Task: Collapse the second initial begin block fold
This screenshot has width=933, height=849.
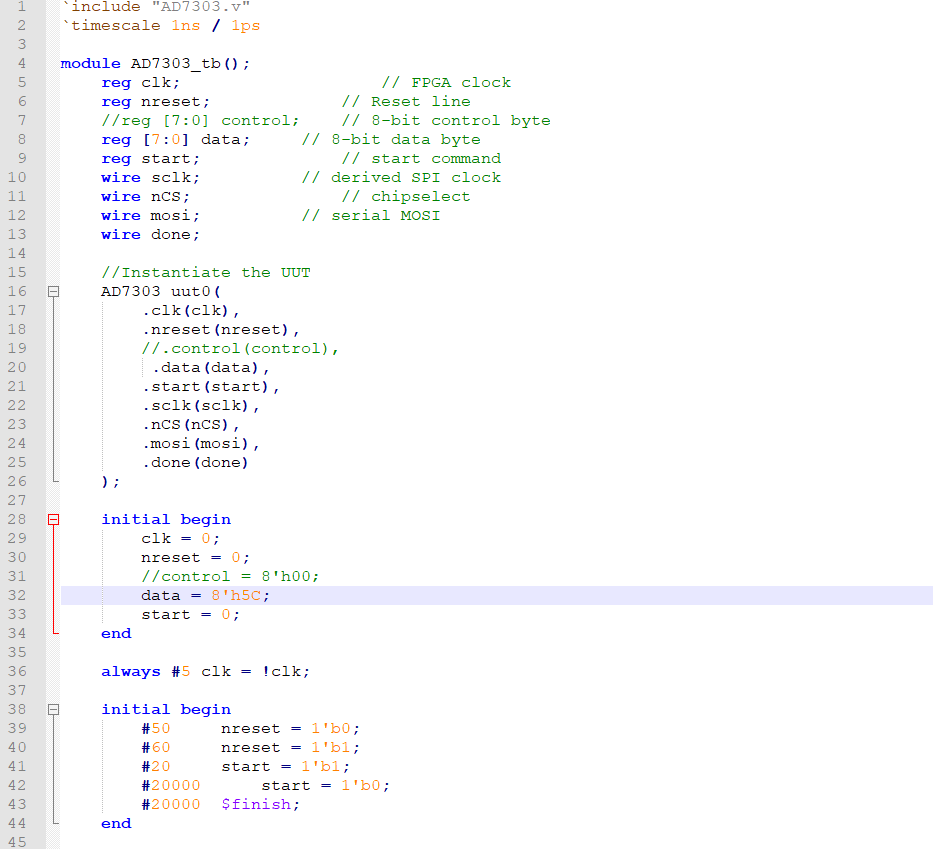Action: [x=54, y=709]
